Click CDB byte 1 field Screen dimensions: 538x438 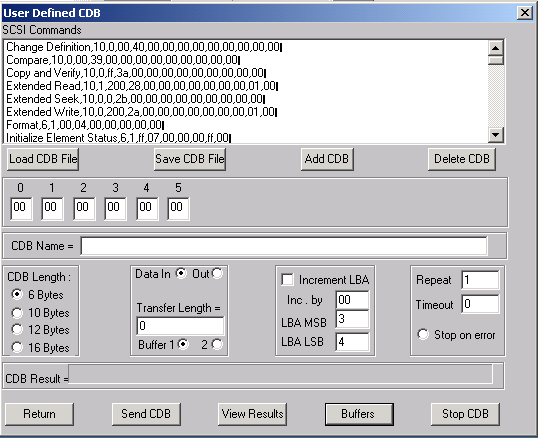click(52, 208)
